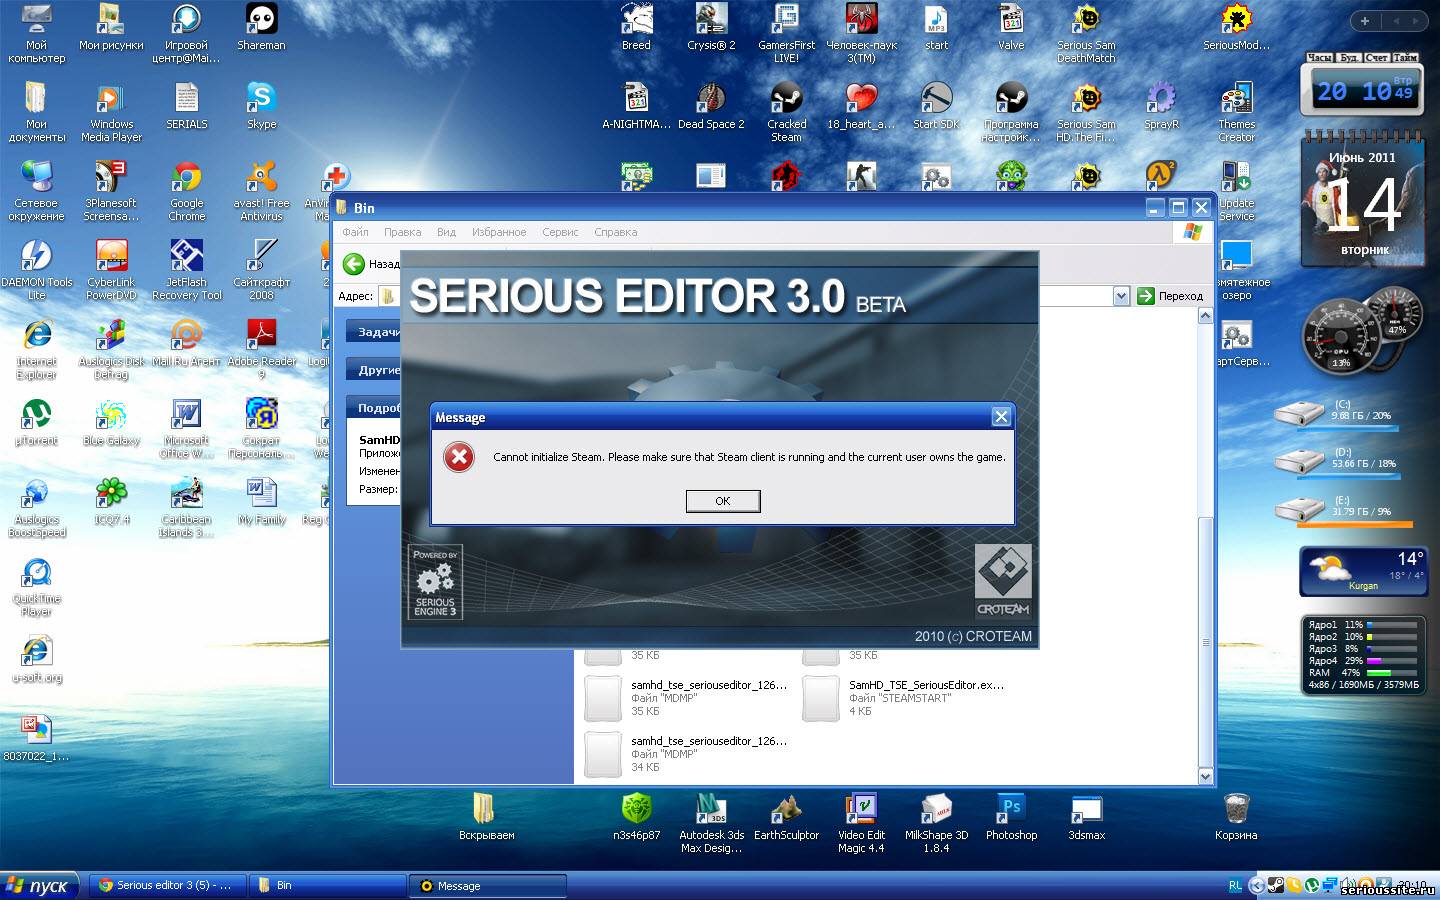Open the Internet Explorer desktop icon
Screen dimensions: 1440x900
[x=37, y=350]
